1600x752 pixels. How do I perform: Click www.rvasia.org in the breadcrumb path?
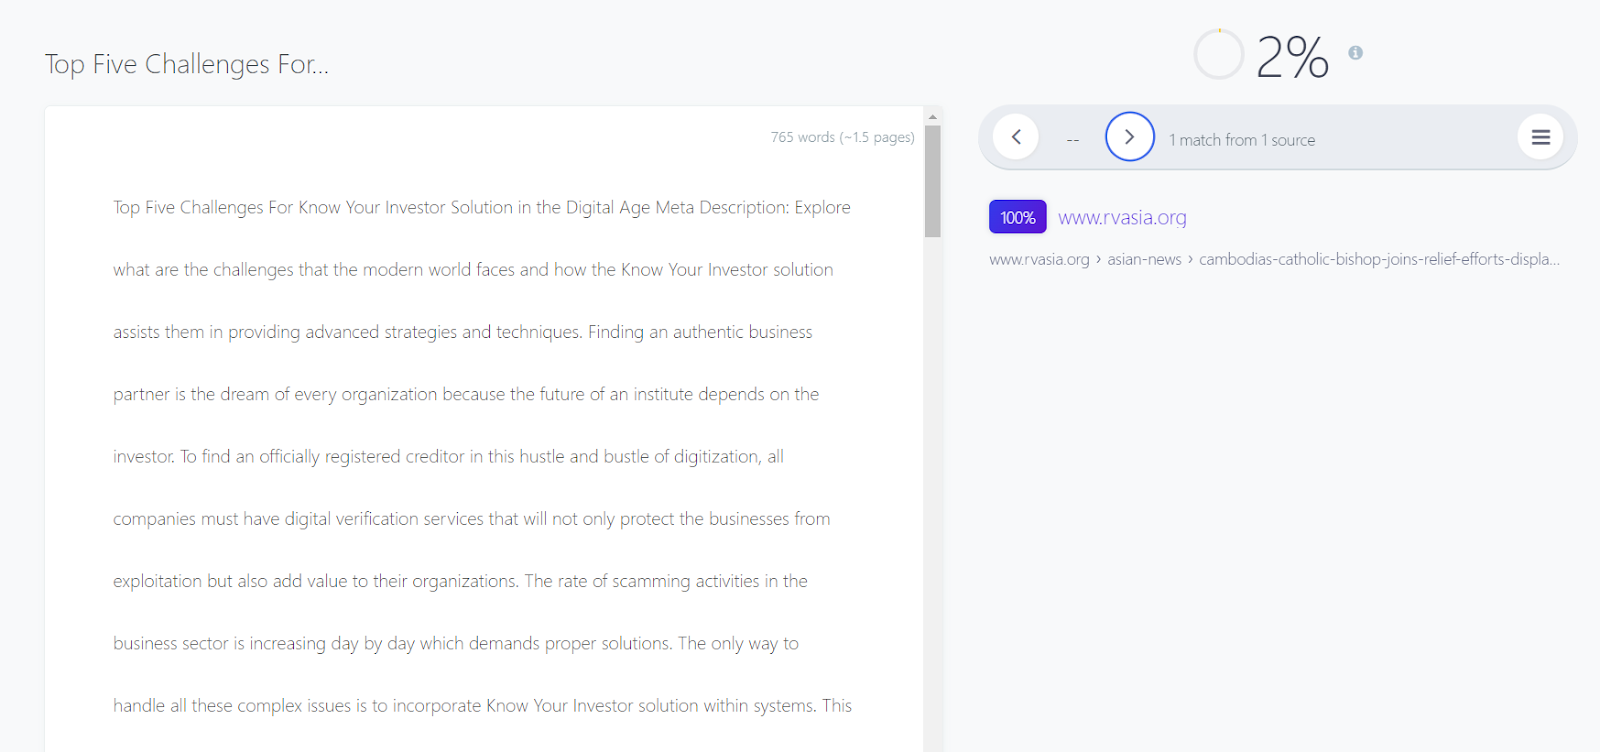click(x=1039, y=259)
